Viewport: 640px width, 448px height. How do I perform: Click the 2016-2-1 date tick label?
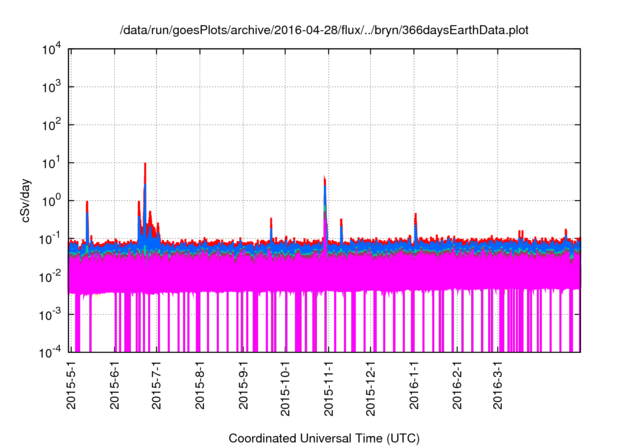(x=457, y=385)
